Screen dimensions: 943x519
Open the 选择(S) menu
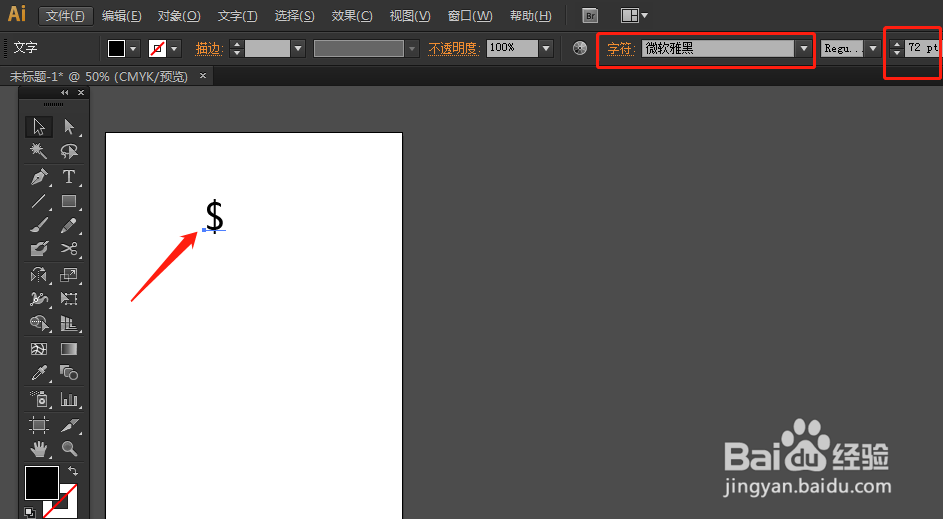295,16
